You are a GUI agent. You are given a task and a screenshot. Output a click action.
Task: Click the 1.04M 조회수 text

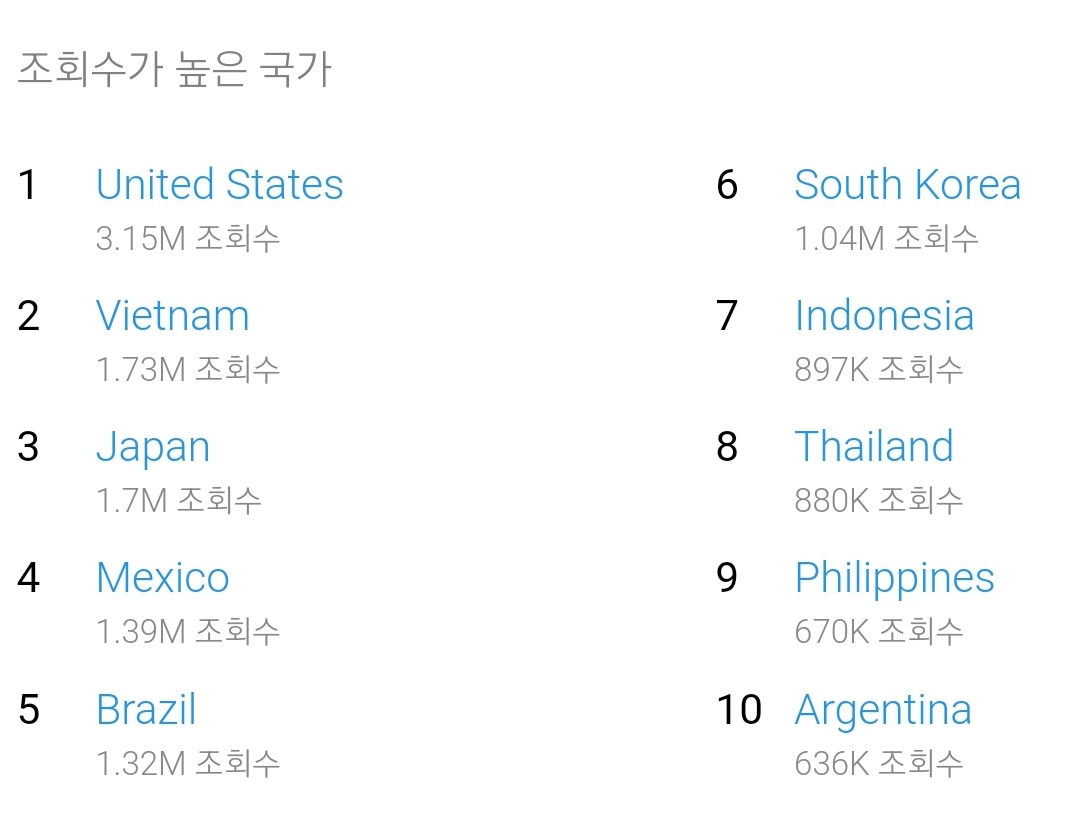coord(886,238)
